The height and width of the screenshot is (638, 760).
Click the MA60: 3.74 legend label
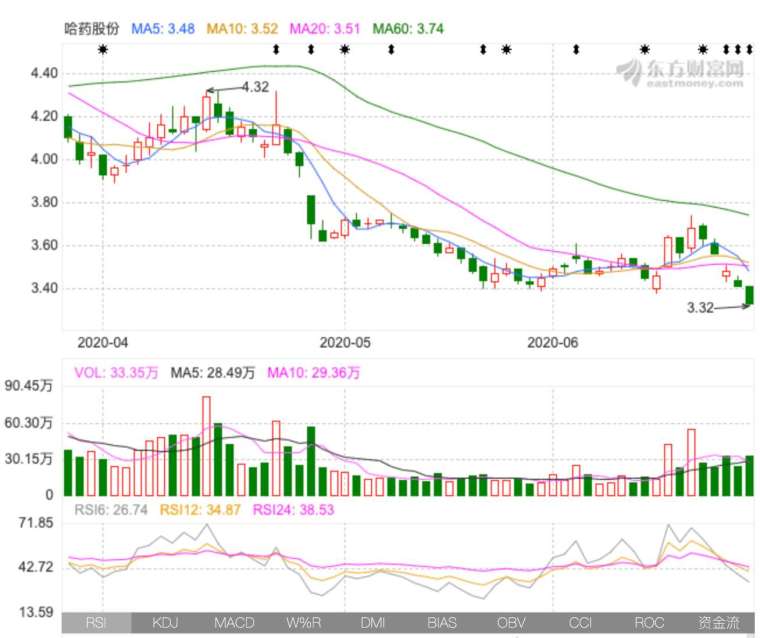click(x=408, y=29)
